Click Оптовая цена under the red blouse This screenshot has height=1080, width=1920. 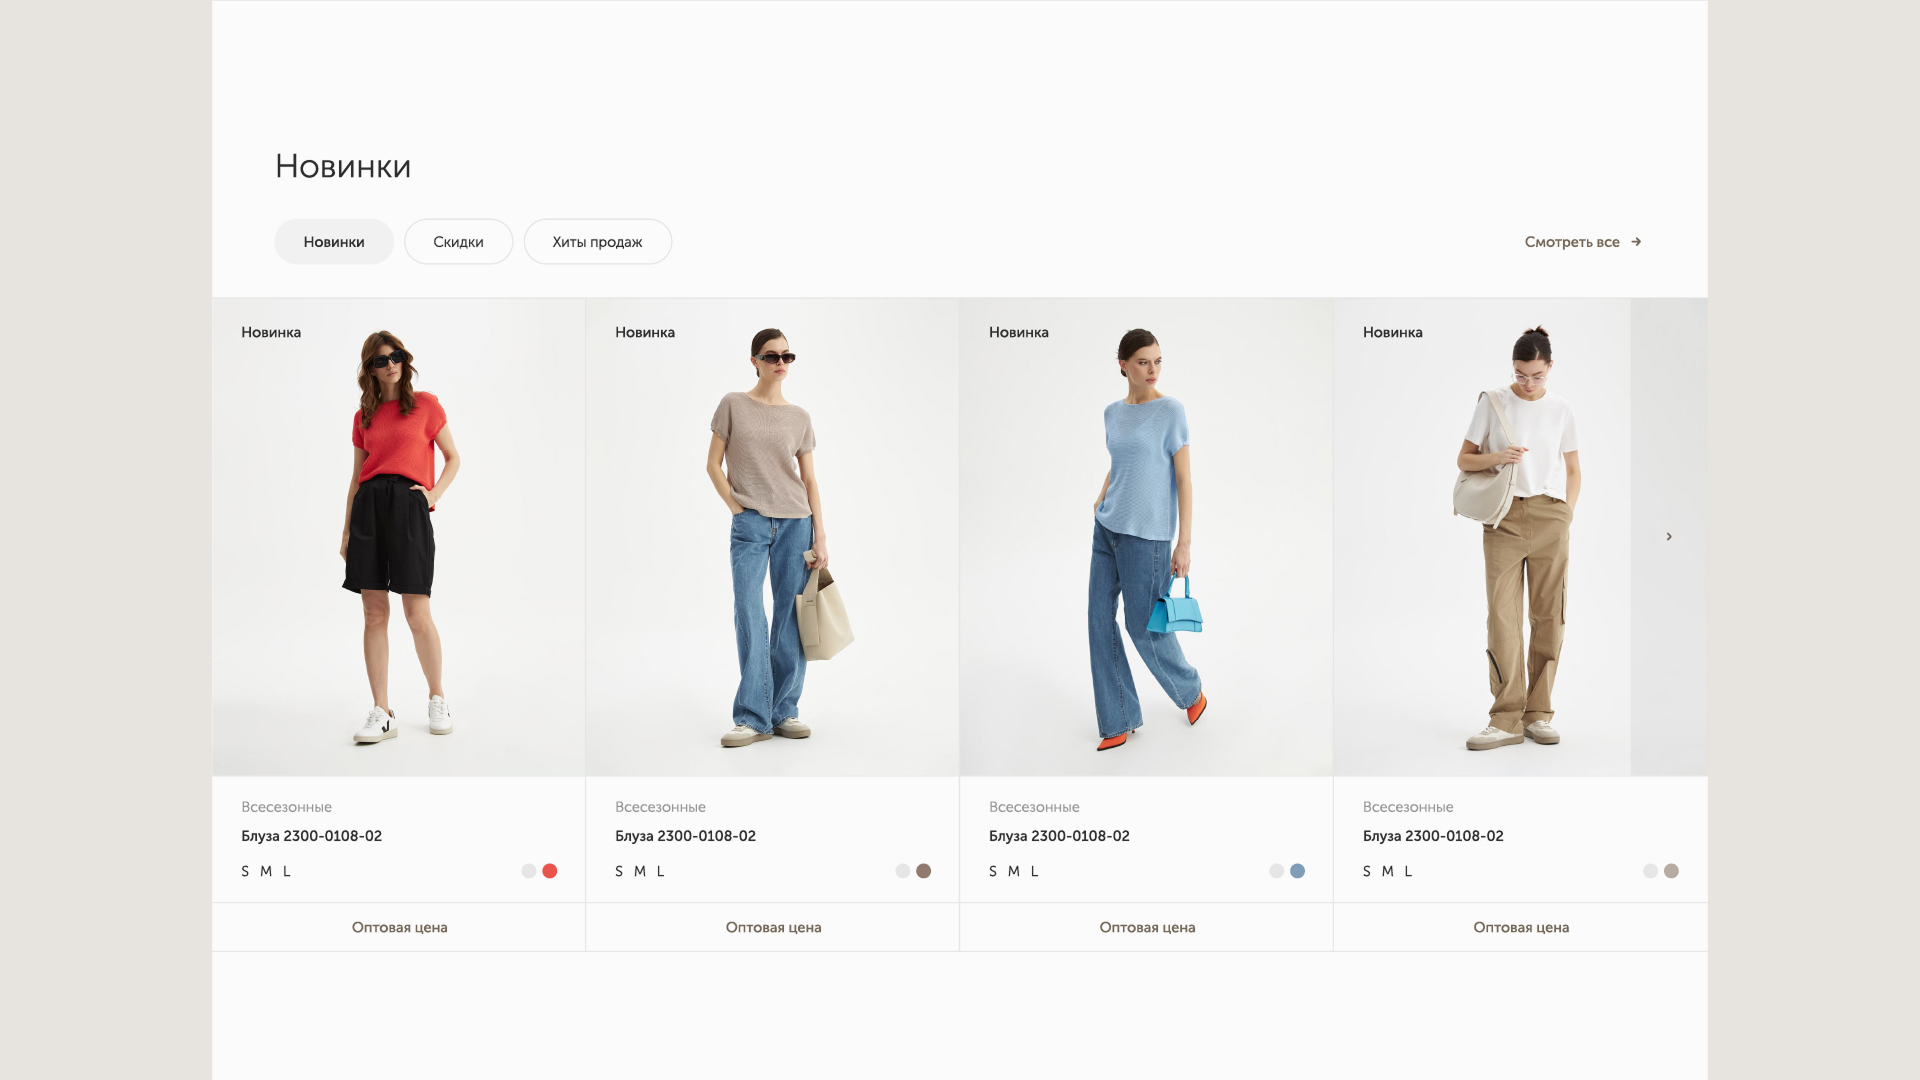pos(399,927)
